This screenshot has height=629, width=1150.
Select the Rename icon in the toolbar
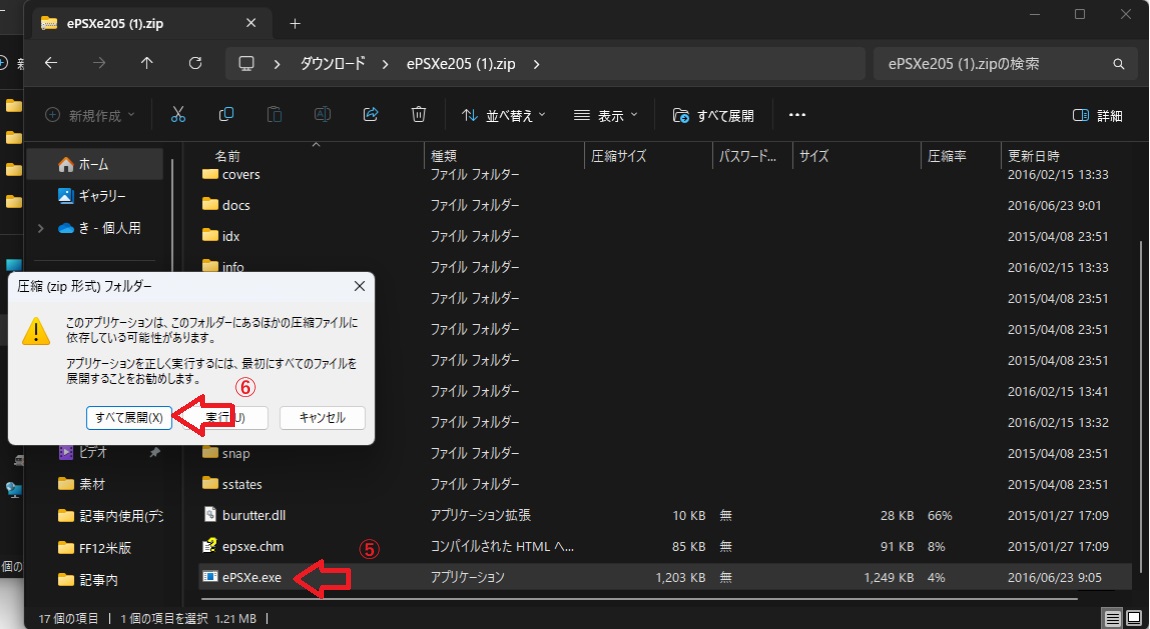tap(322, 114)
